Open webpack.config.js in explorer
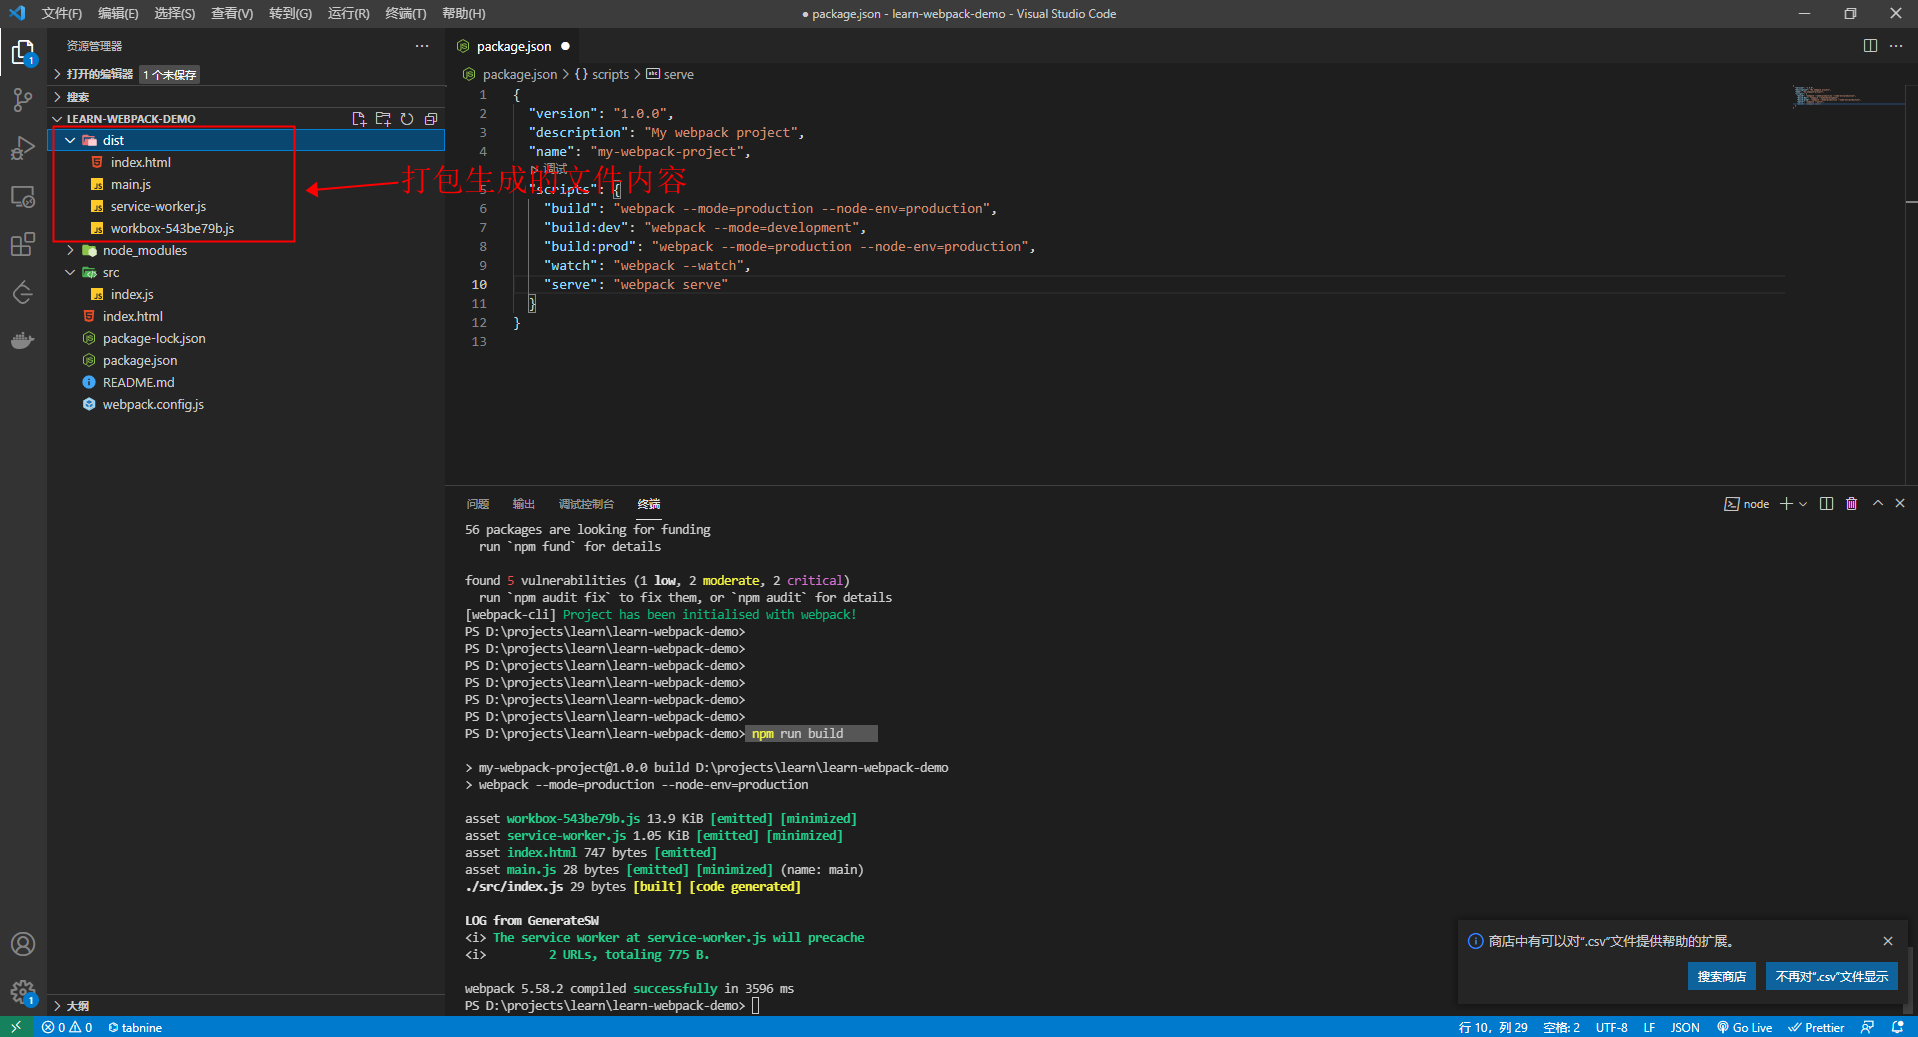Viewport: 1918px width, 1037px height. 153,404
